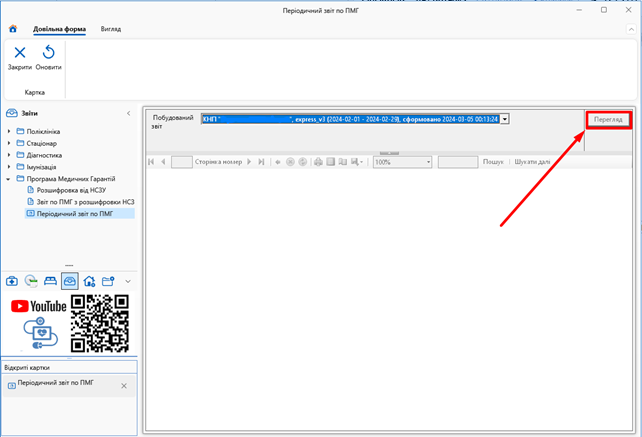Open the export report save icon
This screenshot has width=642, height=437.
point(356,162)
